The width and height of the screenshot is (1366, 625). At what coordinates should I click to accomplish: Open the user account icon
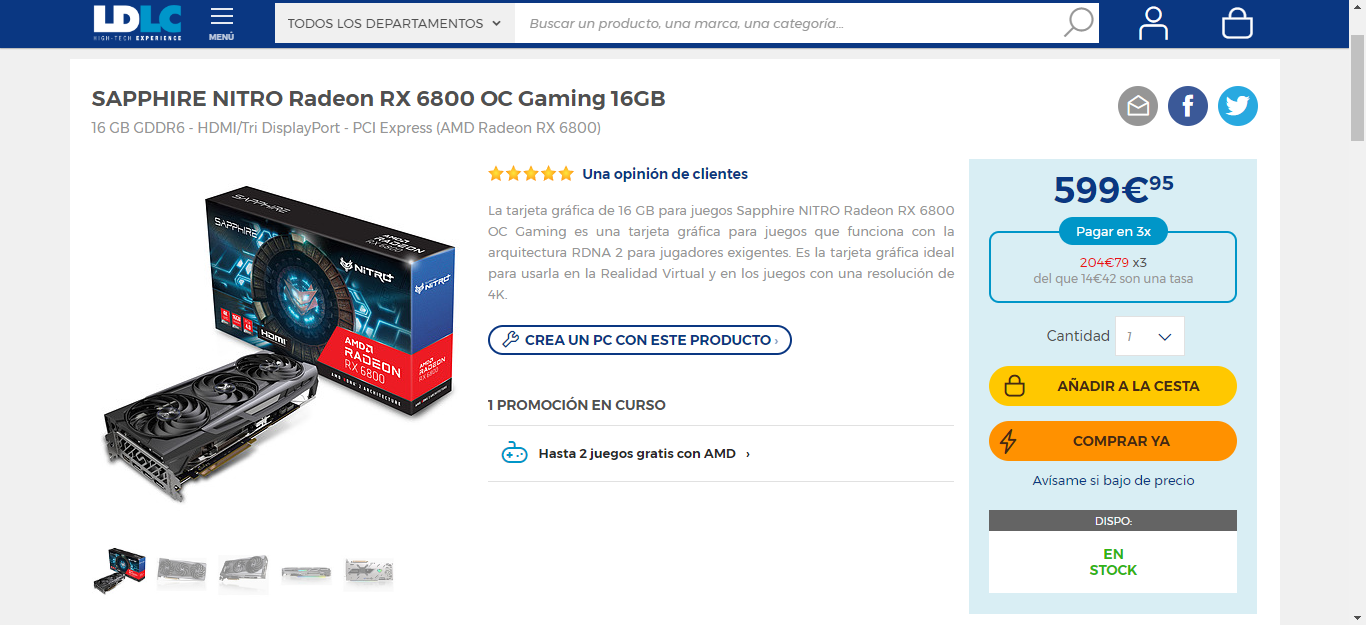pyautogui.click(x=1153, y=23)
